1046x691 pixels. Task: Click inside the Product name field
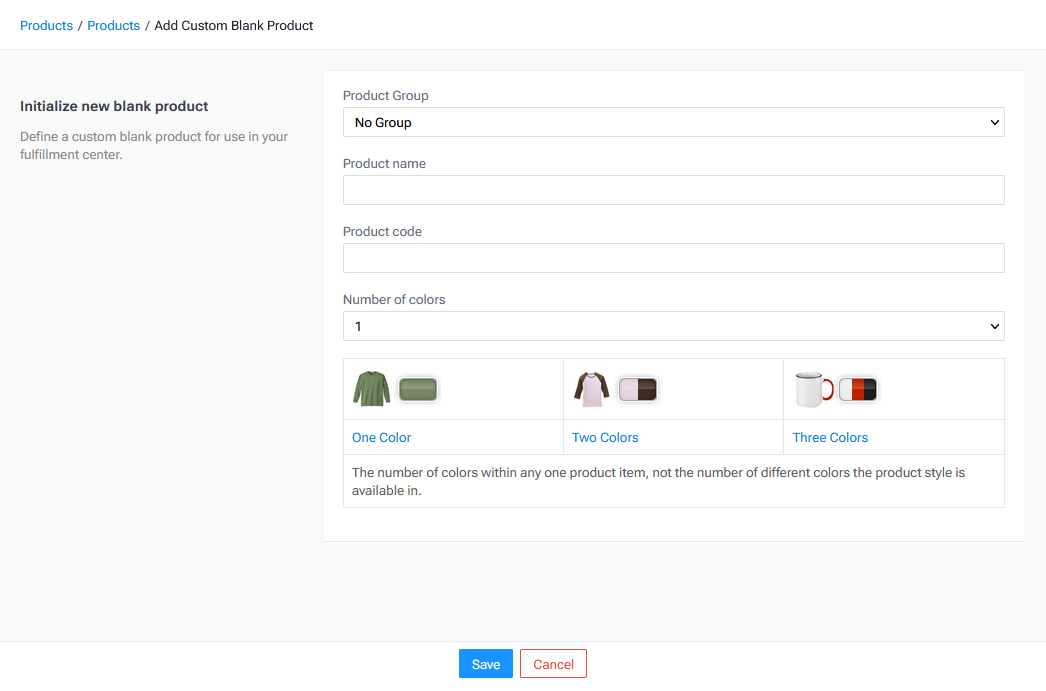(673, 189)
